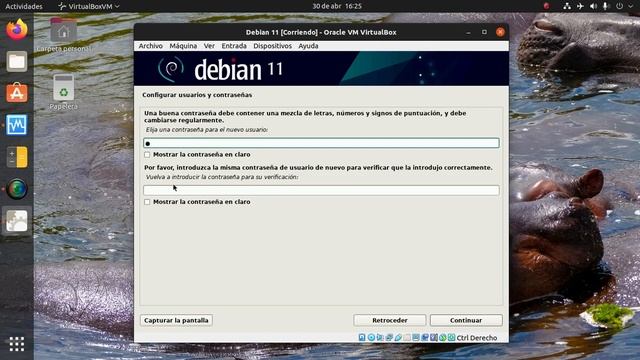The image size is (640, 360).
Task: Open the Dispositivos menu
Action: (272, 46)
